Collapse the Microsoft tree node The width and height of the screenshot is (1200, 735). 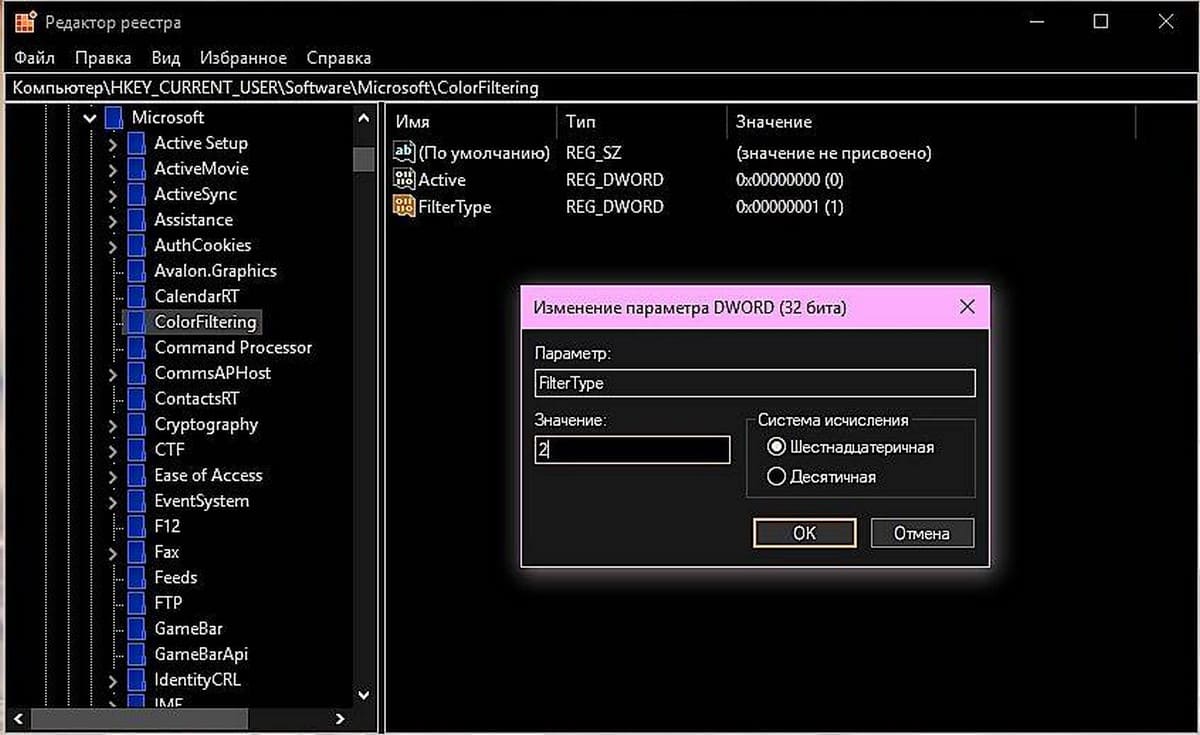point(90,118)
